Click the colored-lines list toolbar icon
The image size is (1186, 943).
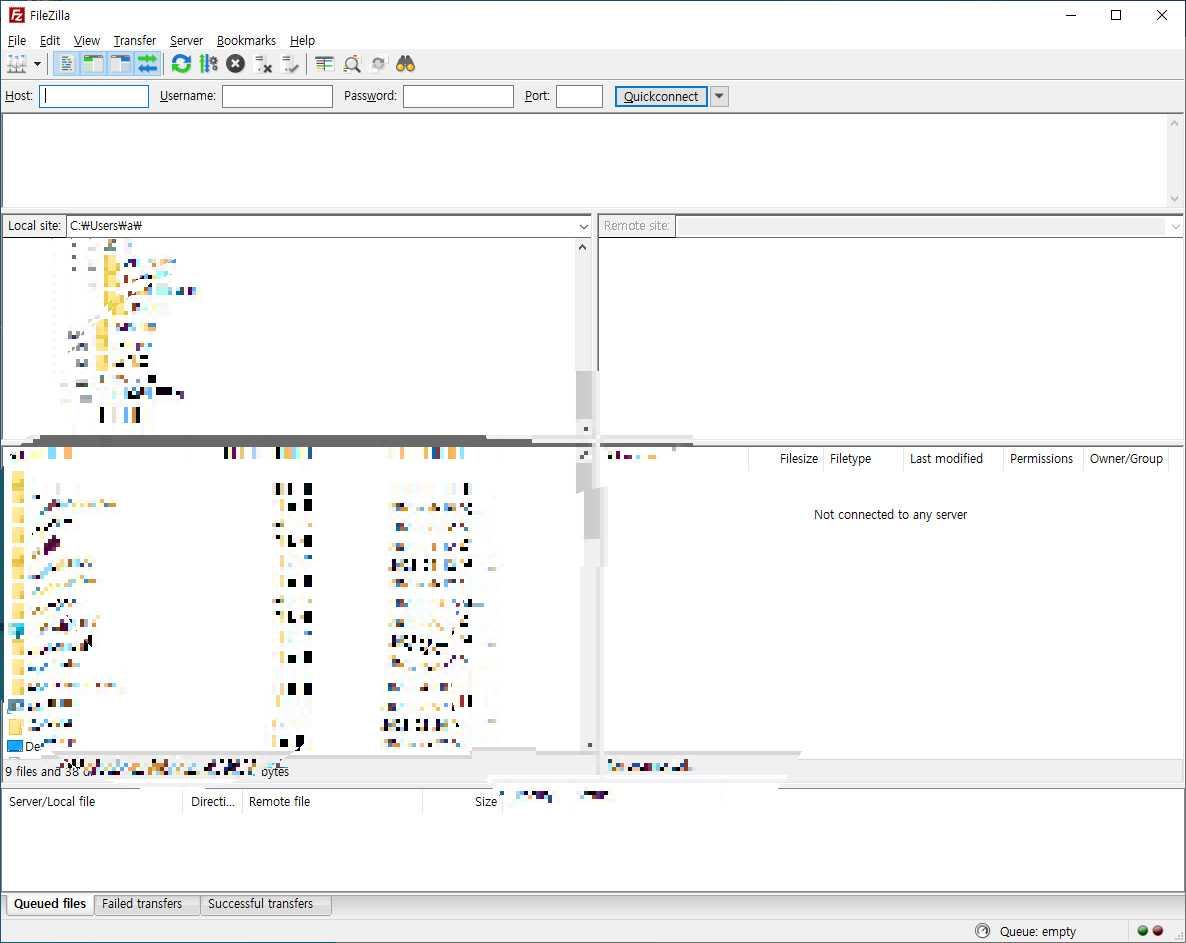click(324, 64)
